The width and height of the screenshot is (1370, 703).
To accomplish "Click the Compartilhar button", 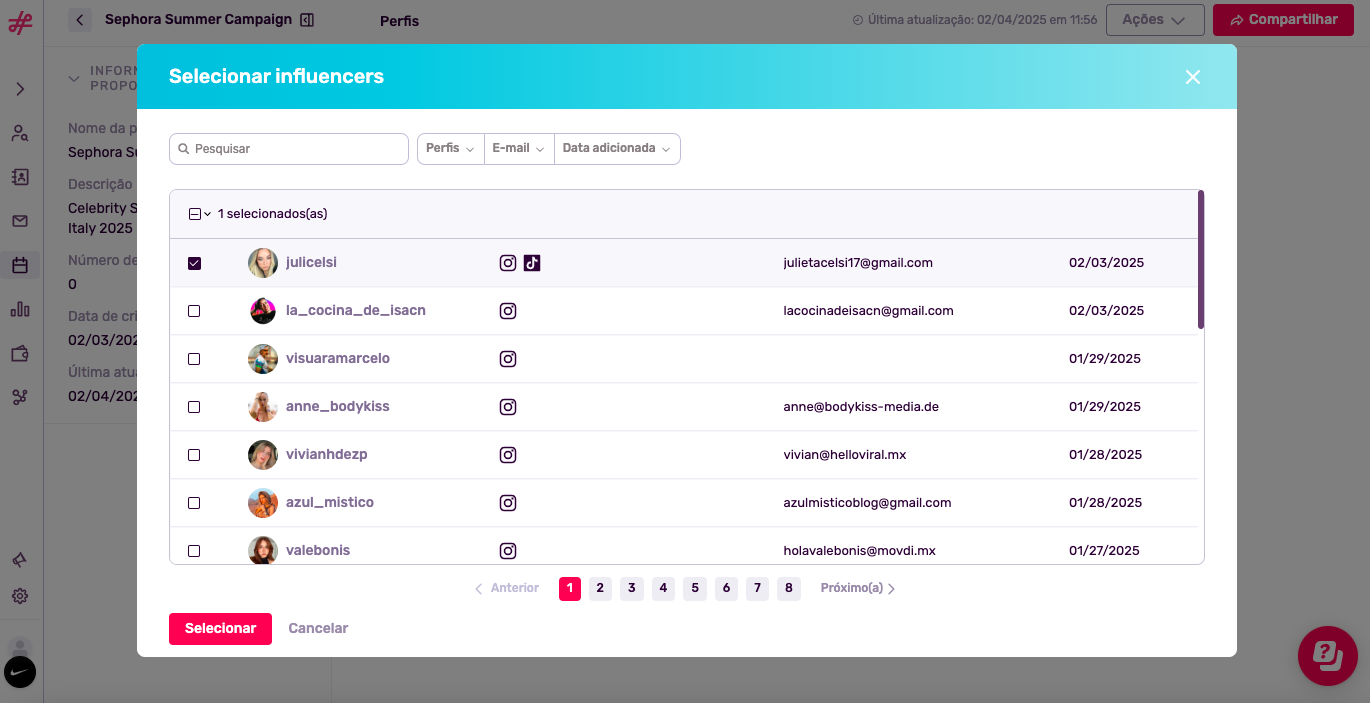I will pyautogui.click(x=1284, y=20).
